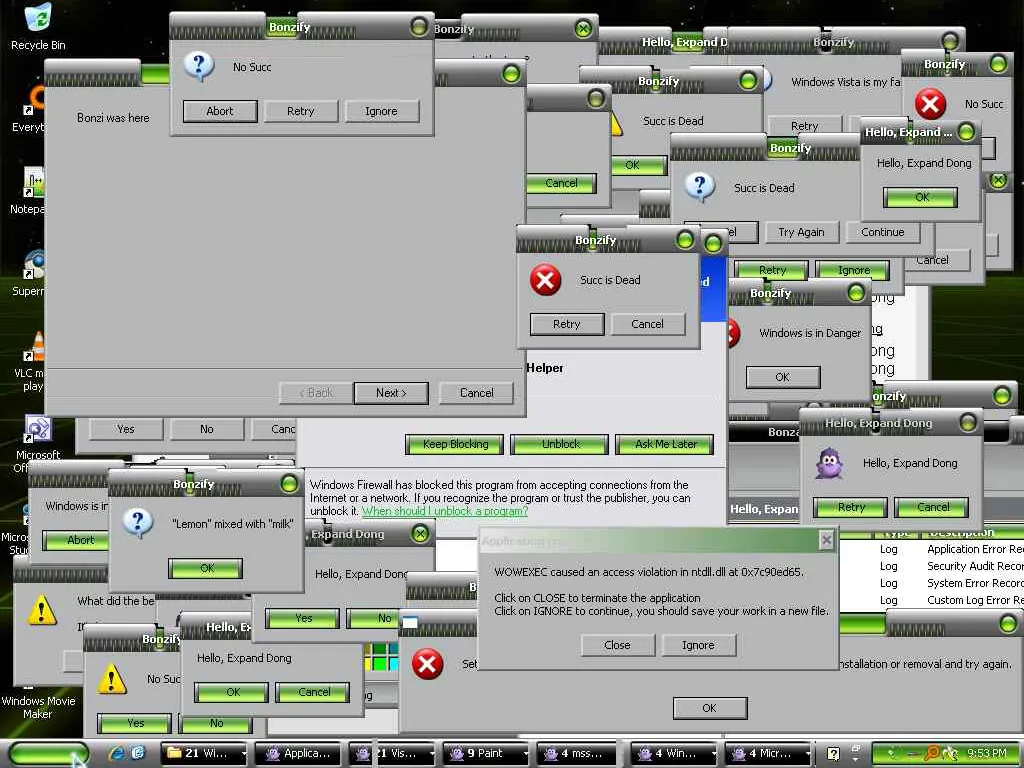The height and width of the screenshot is (768, 1024).
Task: Click green Abort button in Windows is in dialog
Action: [x=76, y=540]
